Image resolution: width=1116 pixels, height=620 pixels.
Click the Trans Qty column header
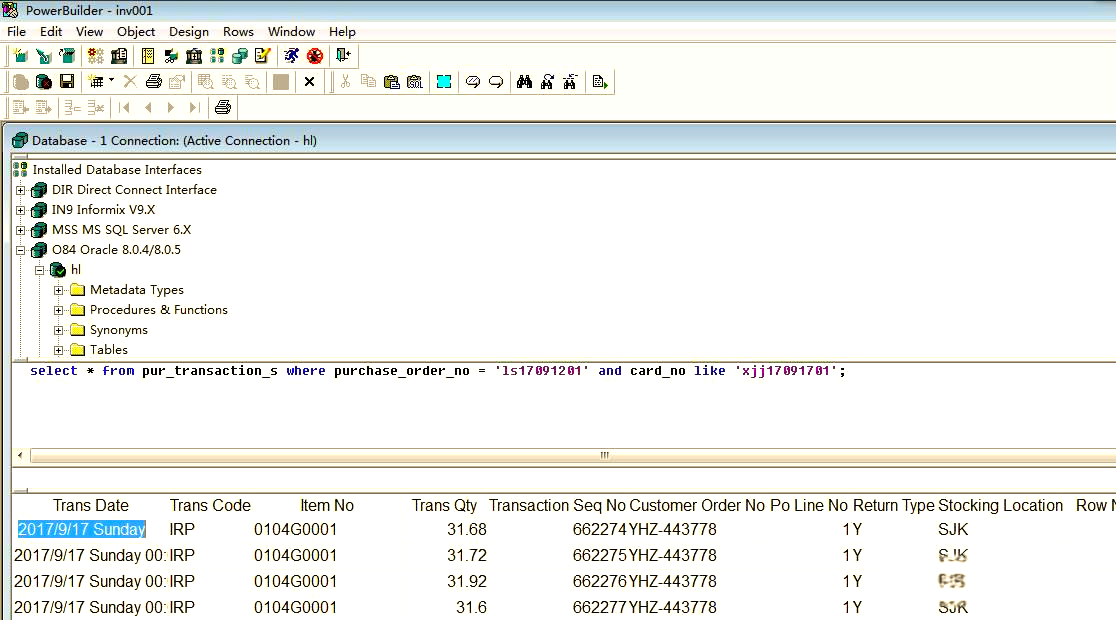444,506
